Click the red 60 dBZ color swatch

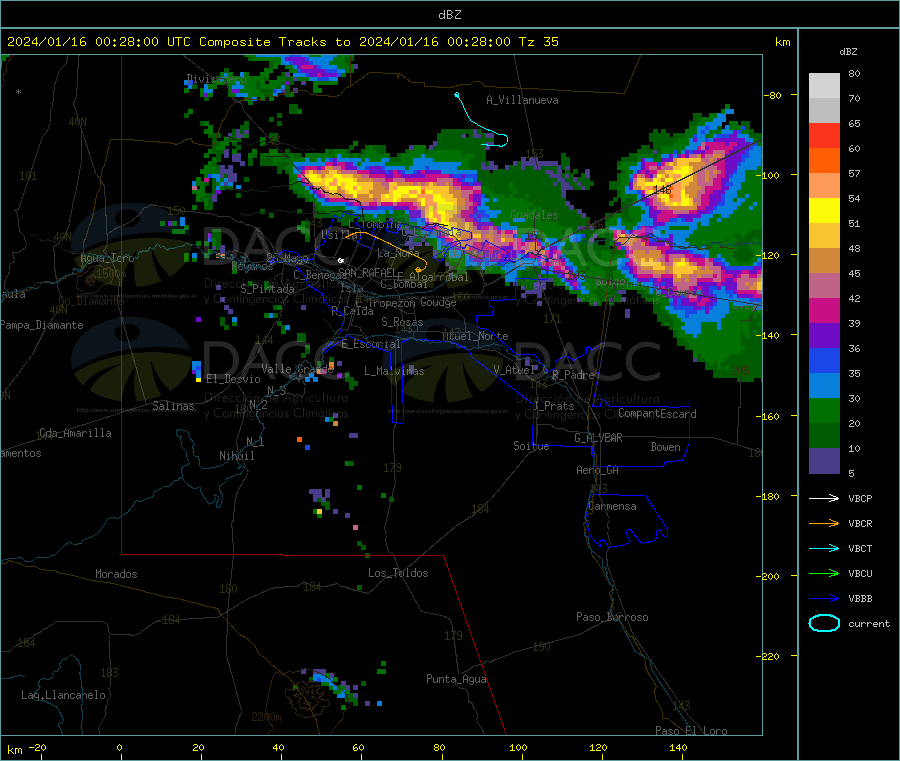tap(824, 135)
